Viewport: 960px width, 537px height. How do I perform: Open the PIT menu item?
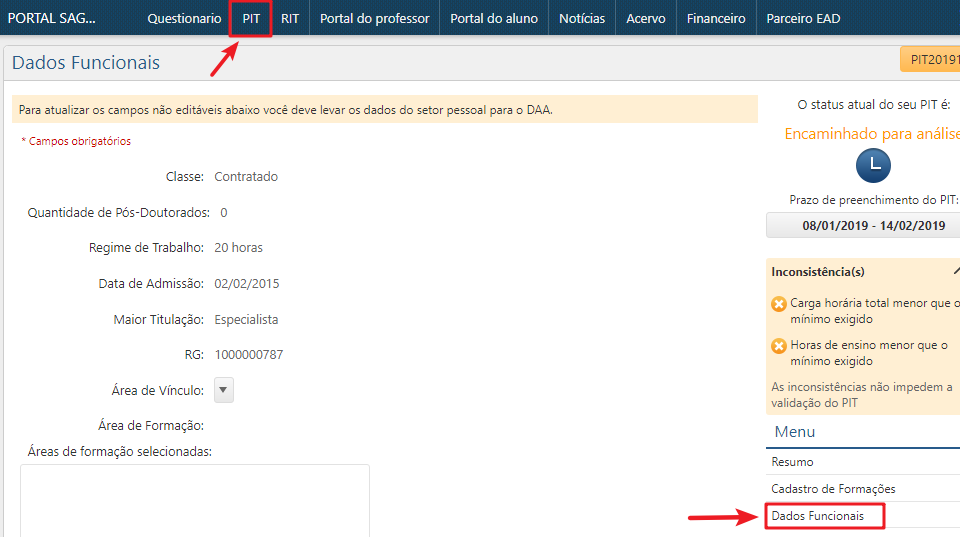pos(251,19)
